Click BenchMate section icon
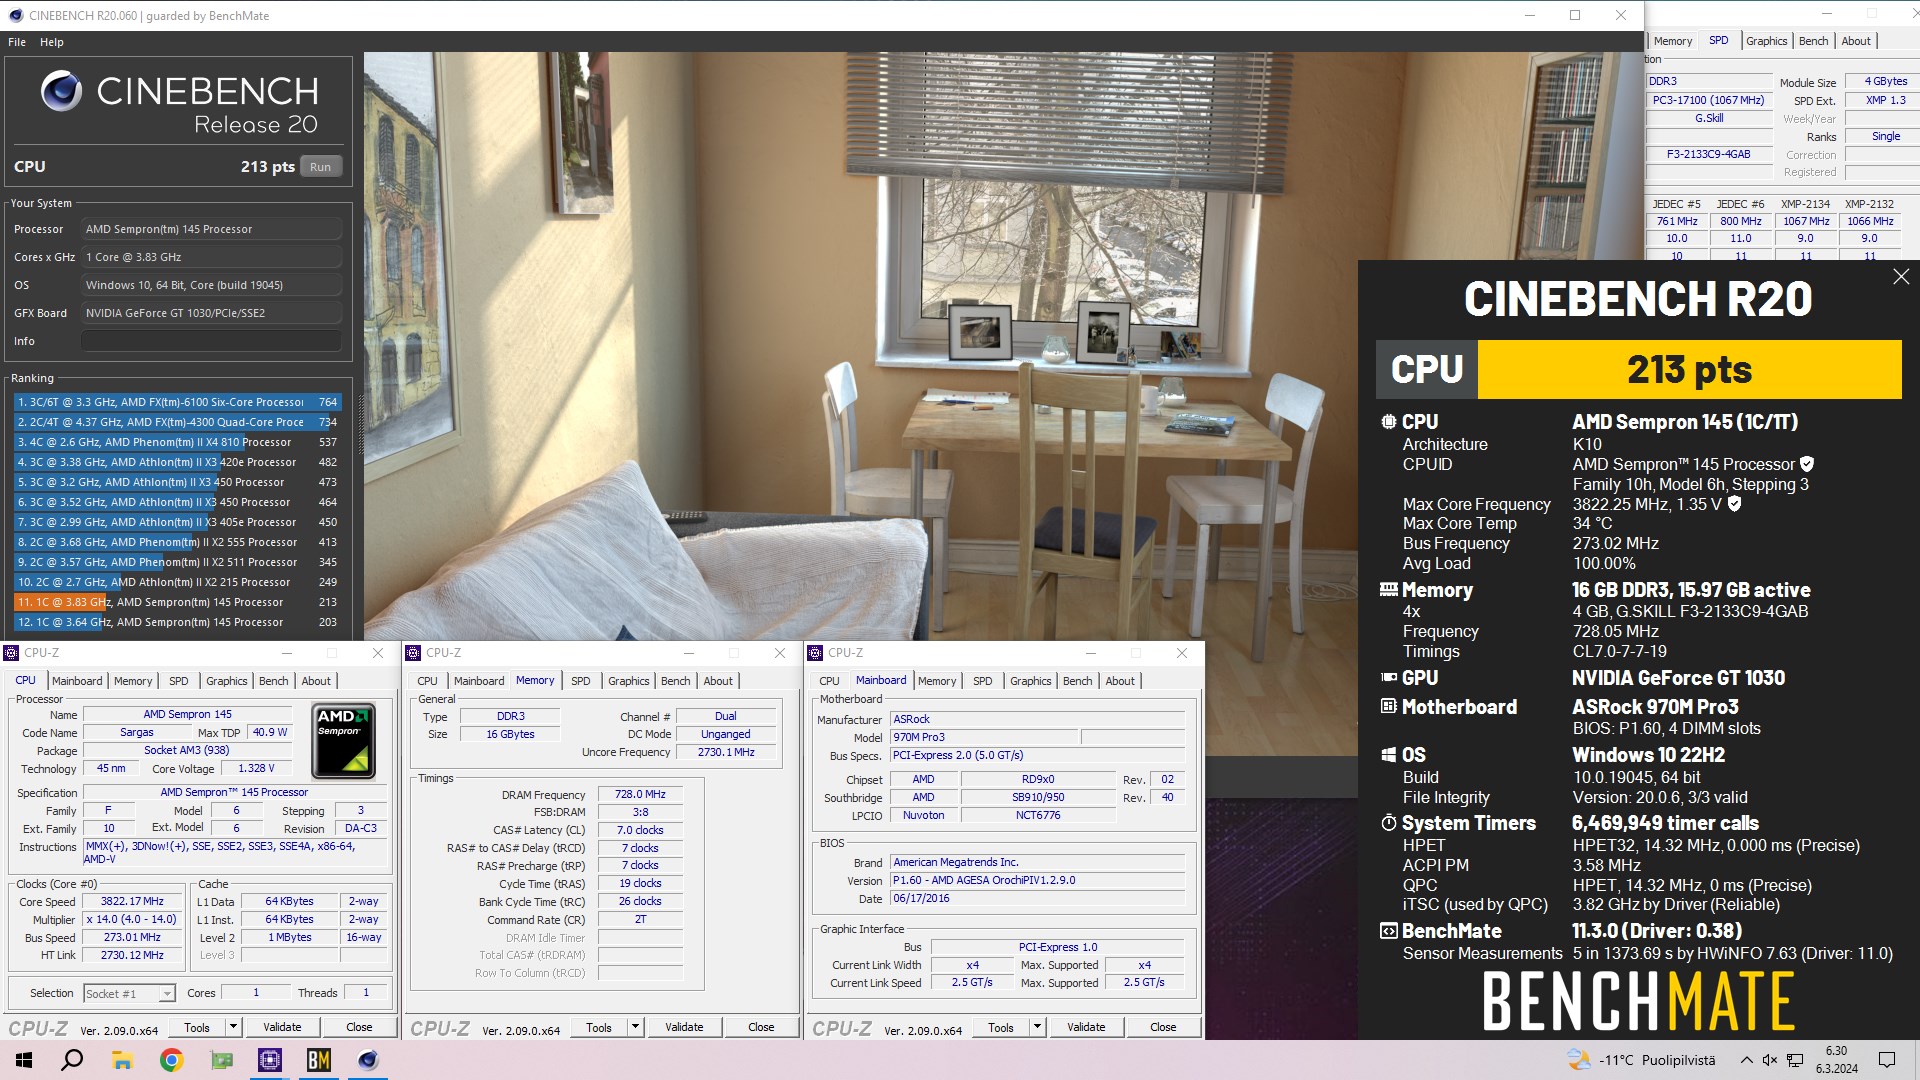1920x1080 pixels. pos(1388,931)
